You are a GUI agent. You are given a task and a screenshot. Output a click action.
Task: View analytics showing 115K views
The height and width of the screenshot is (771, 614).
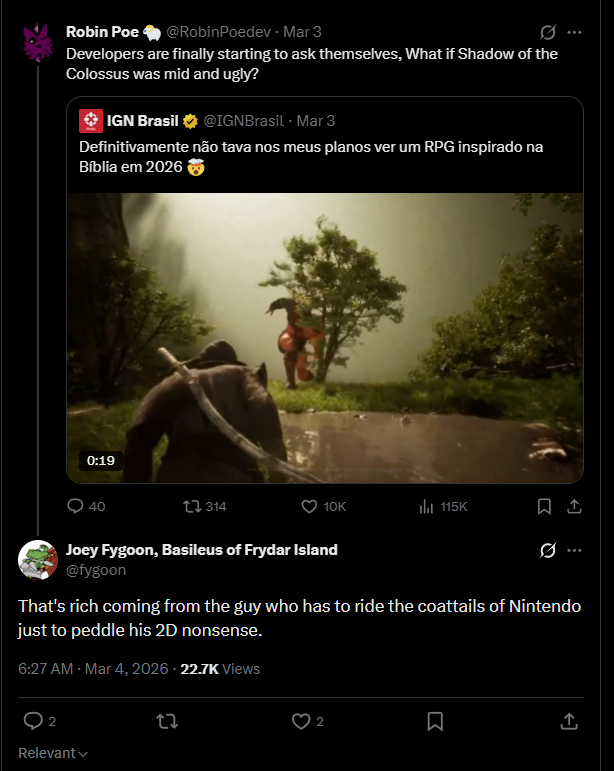click(427, 506)
